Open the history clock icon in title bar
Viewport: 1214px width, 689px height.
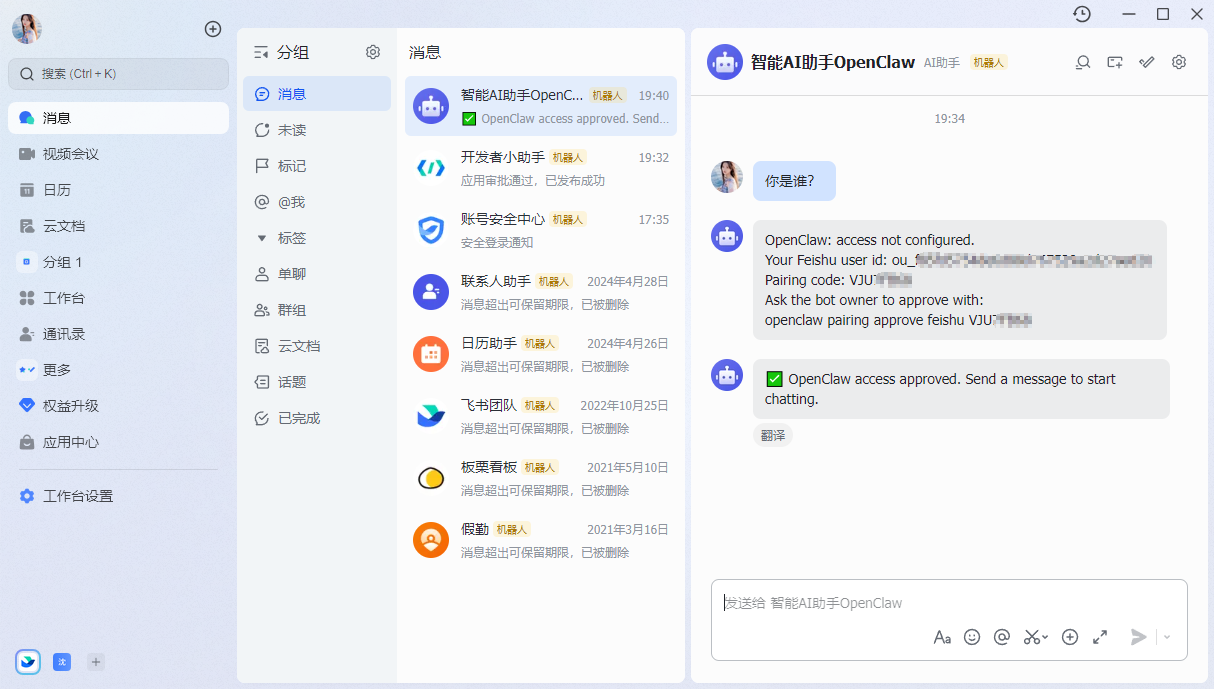tap(1082, 14)
